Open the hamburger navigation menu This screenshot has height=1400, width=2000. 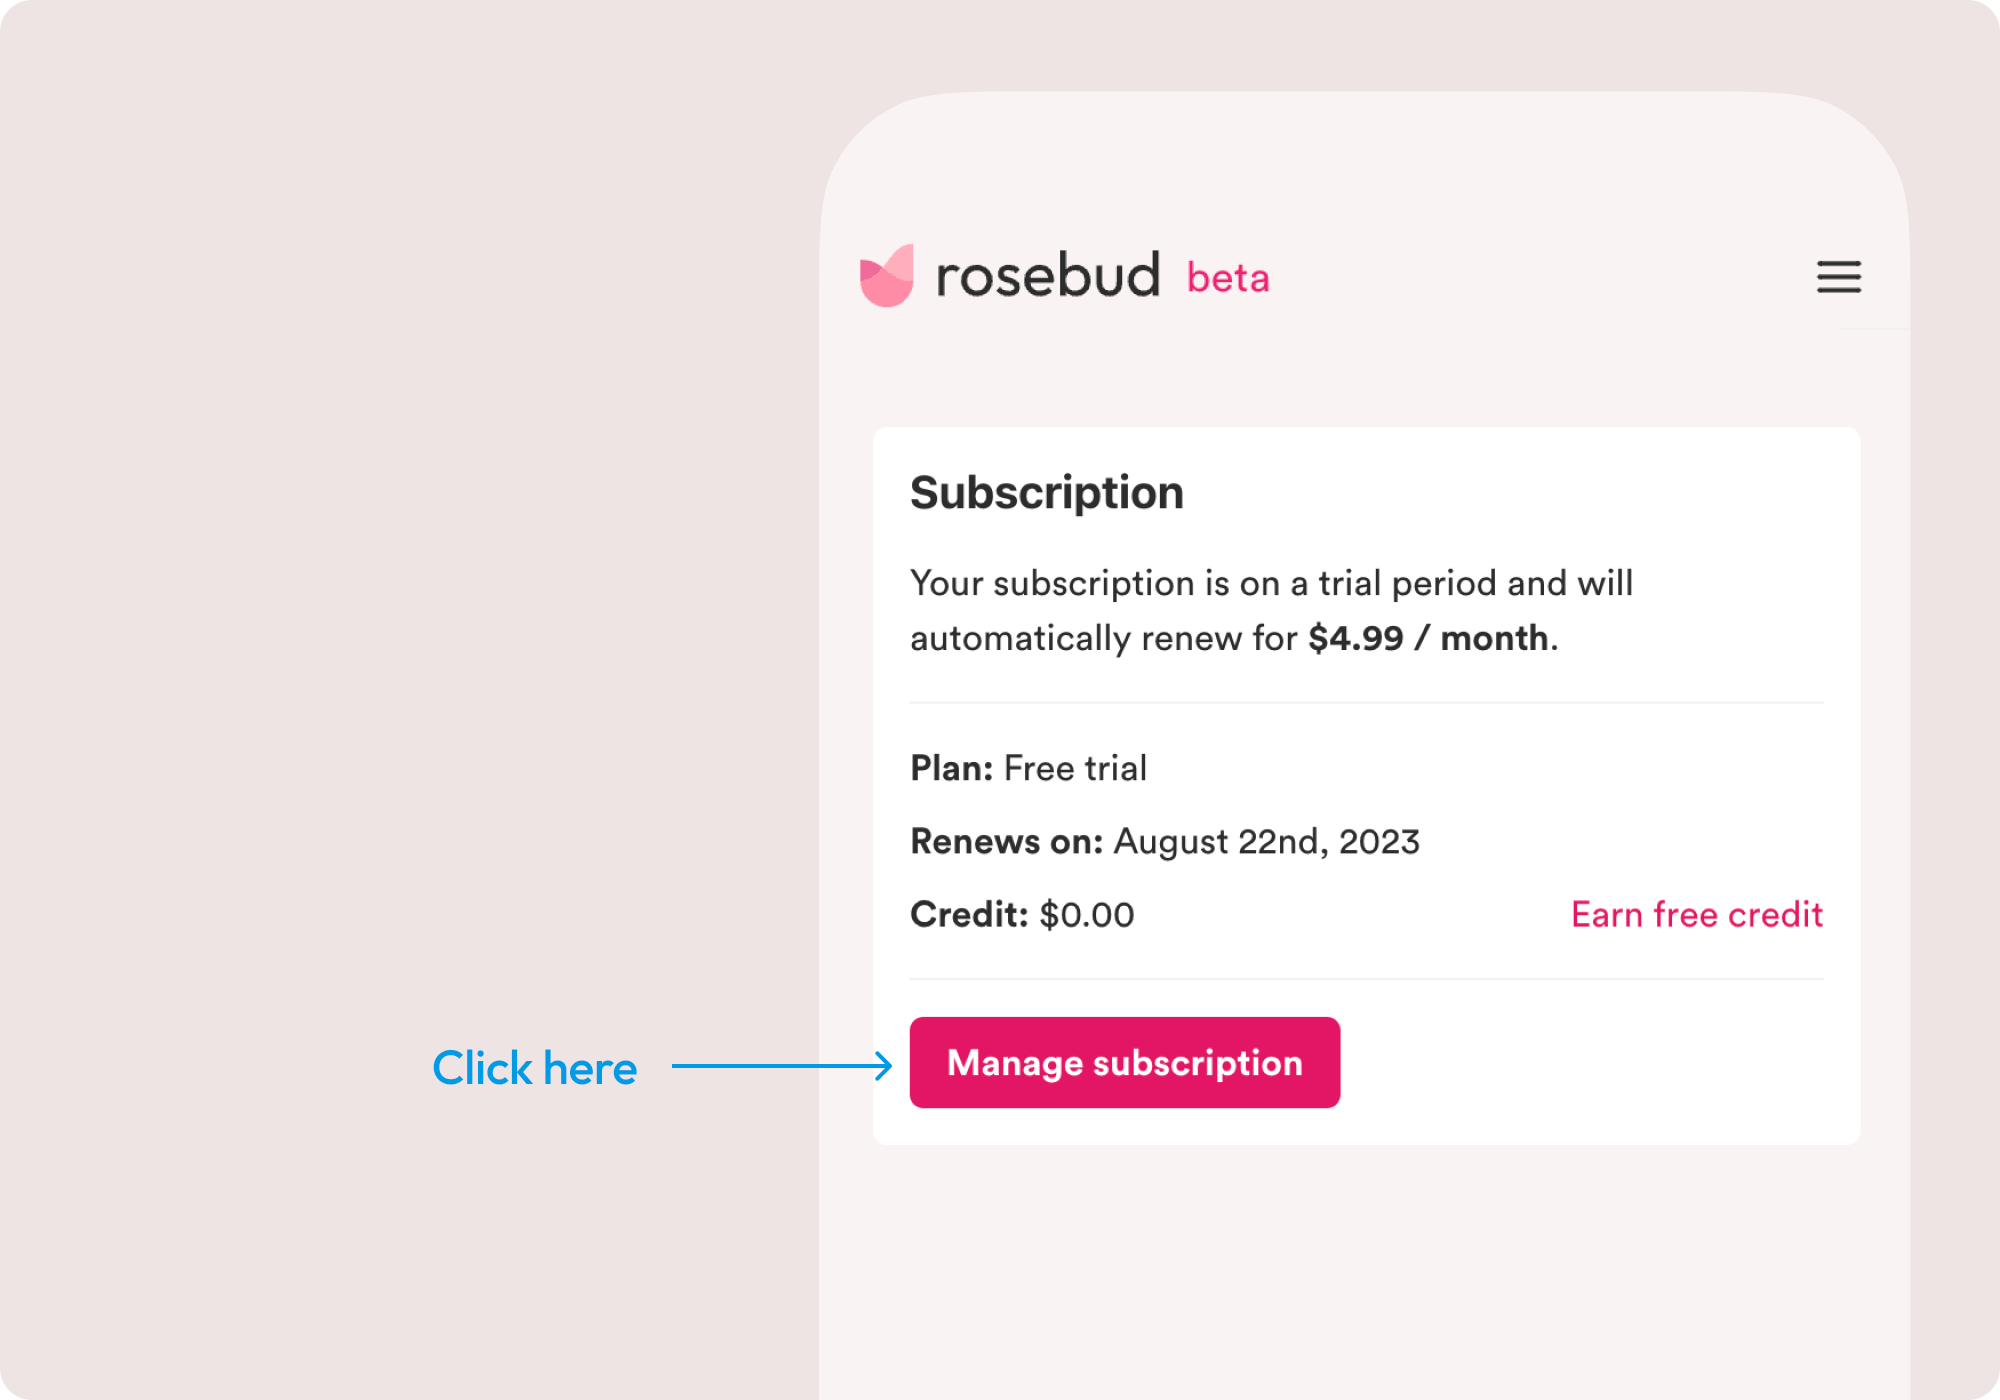[1838, 277]
